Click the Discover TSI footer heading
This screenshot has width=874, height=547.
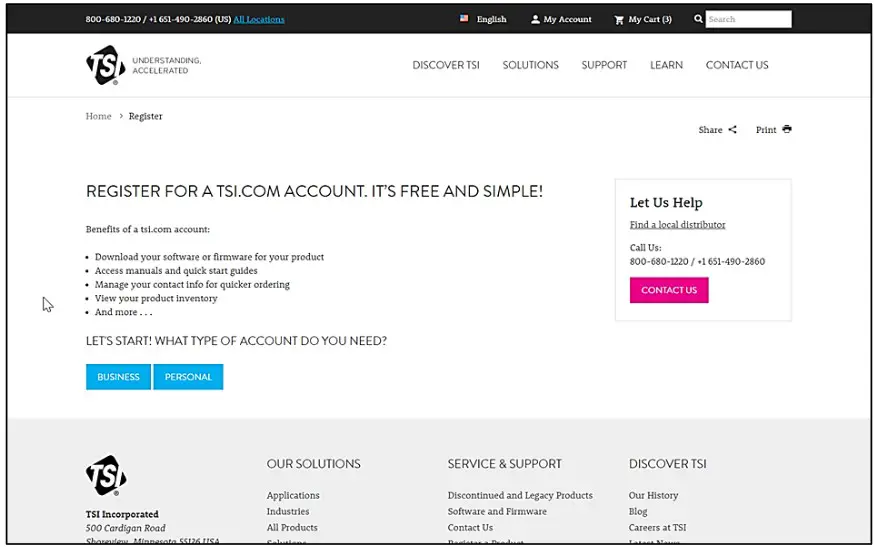click(667, 464)
